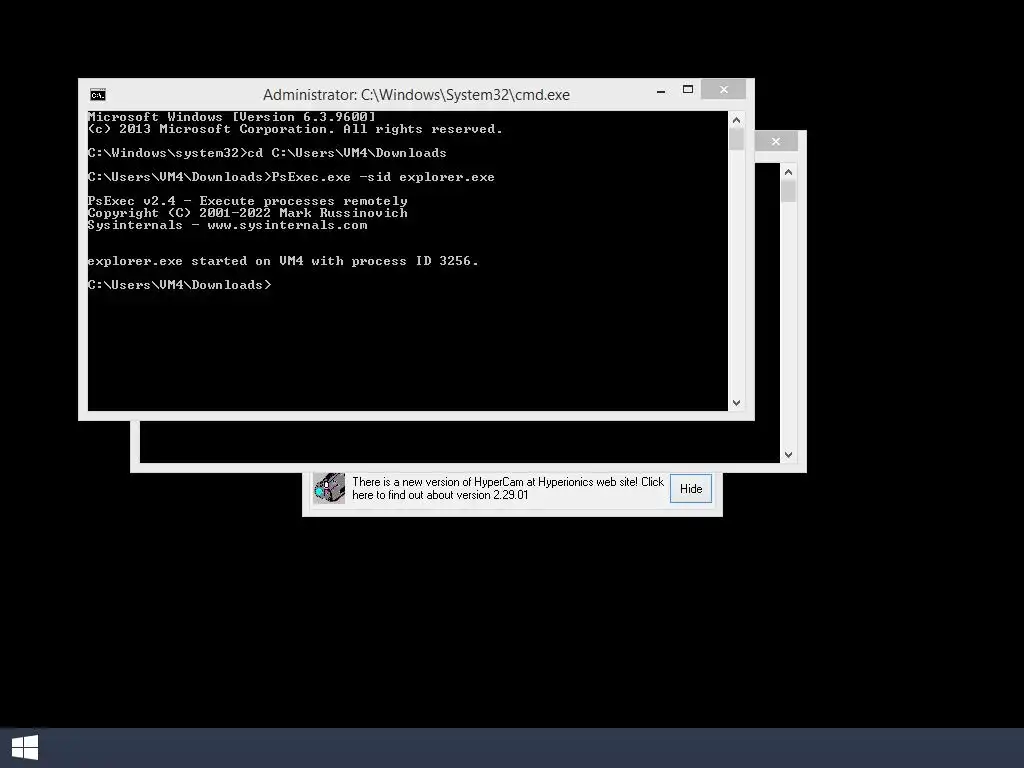
Task: Click scroll up arrow in front cmd window
Action: click(737, 120)
